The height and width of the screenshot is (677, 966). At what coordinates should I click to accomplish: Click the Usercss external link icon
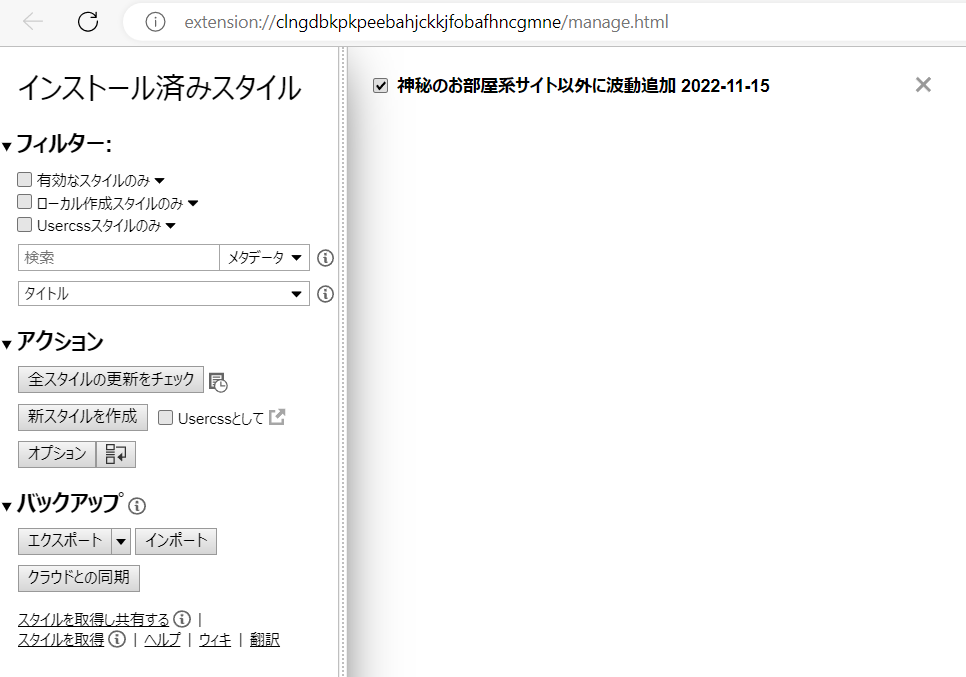277,418
